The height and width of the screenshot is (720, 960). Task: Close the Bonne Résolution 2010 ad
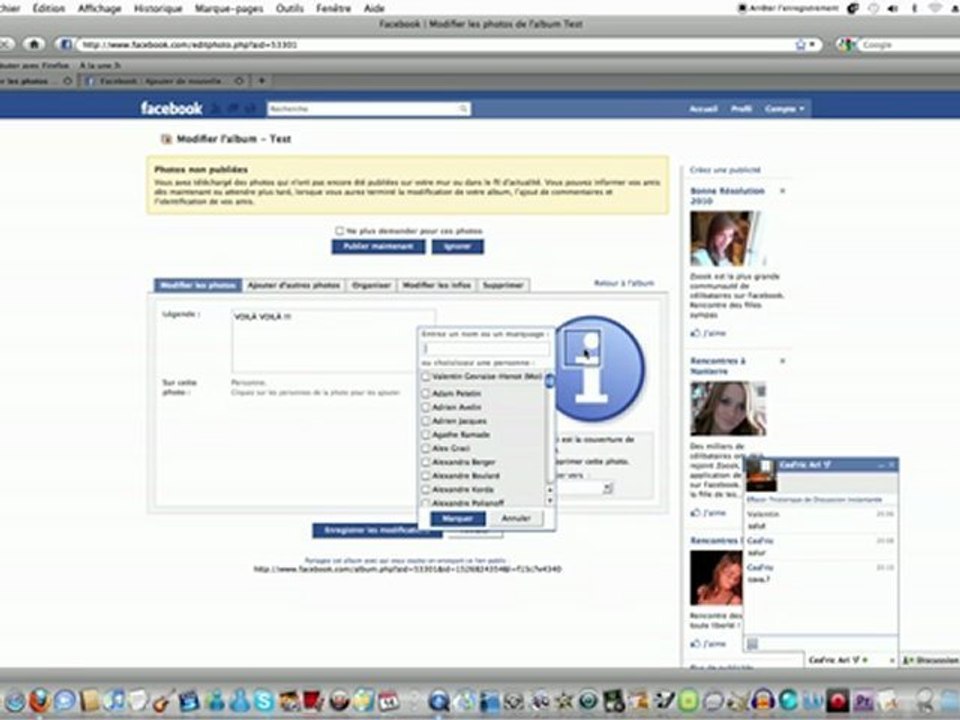pyautogui.click(x=782, y=191)
